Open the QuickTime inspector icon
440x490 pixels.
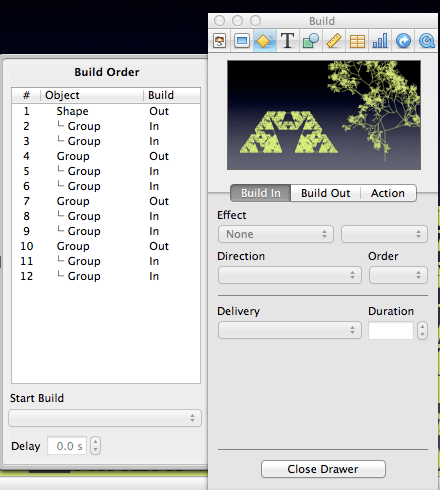(426, 41)
